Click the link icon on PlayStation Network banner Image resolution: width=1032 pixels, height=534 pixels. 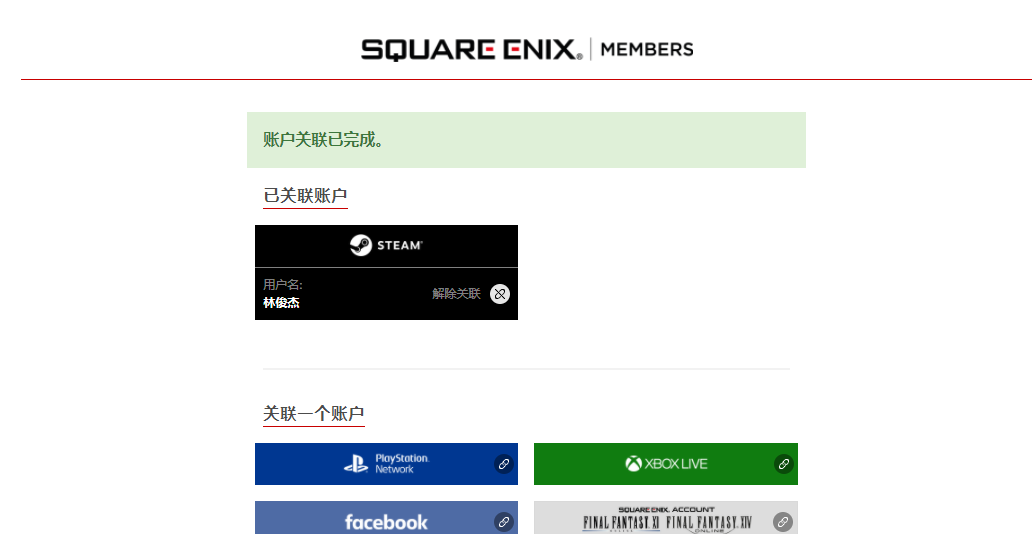[503, 464]
